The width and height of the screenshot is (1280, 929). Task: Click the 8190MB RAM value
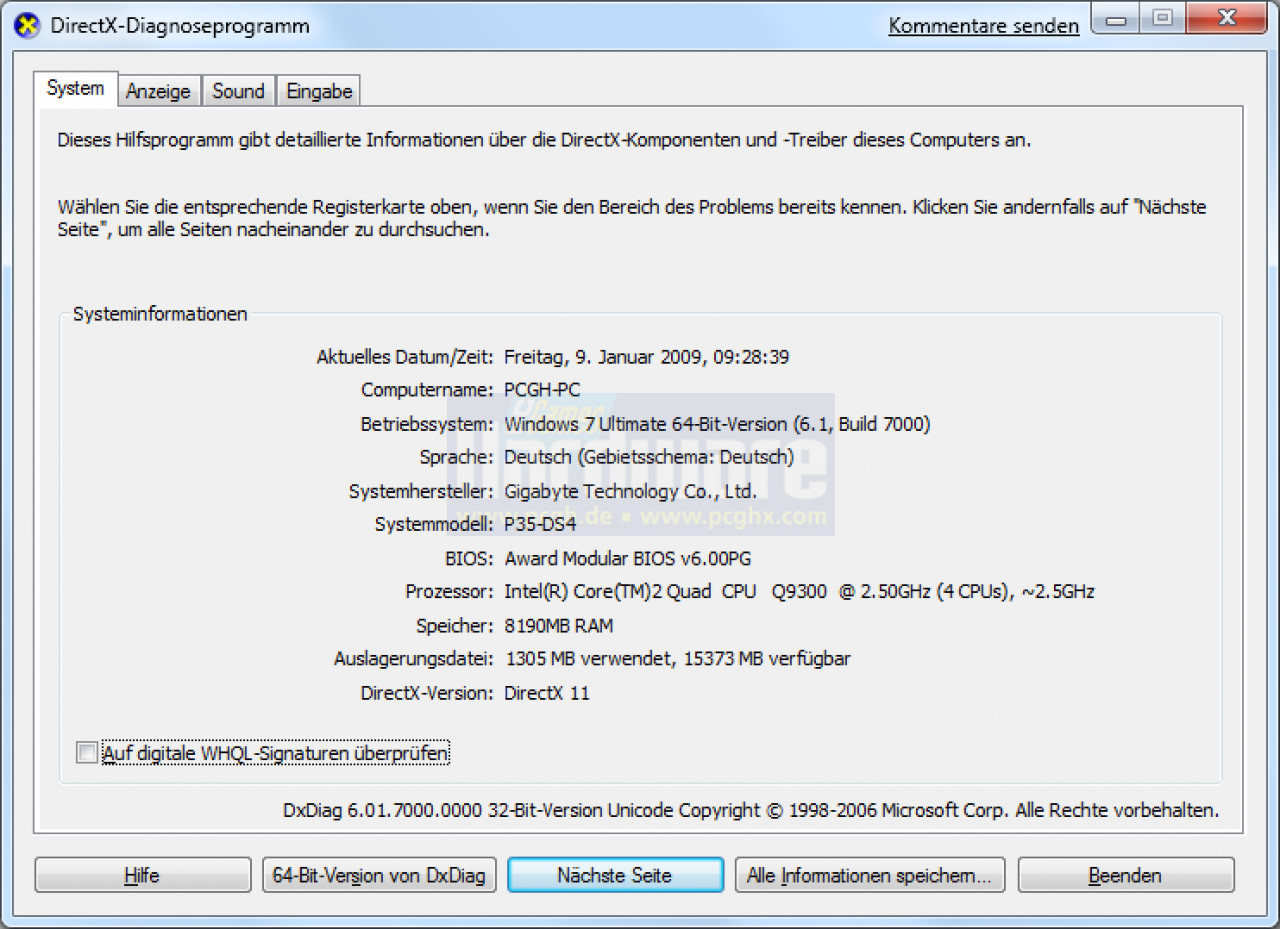[x=559, y=626]
